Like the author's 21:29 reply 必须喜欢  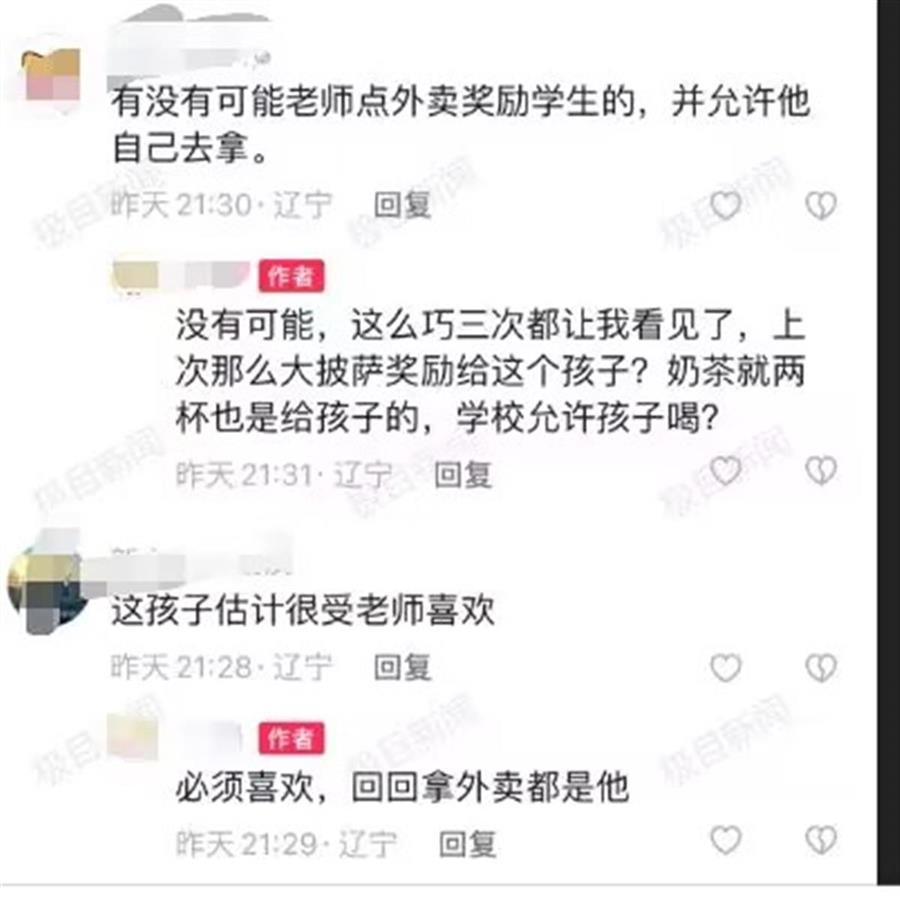(x=726, y=840)
